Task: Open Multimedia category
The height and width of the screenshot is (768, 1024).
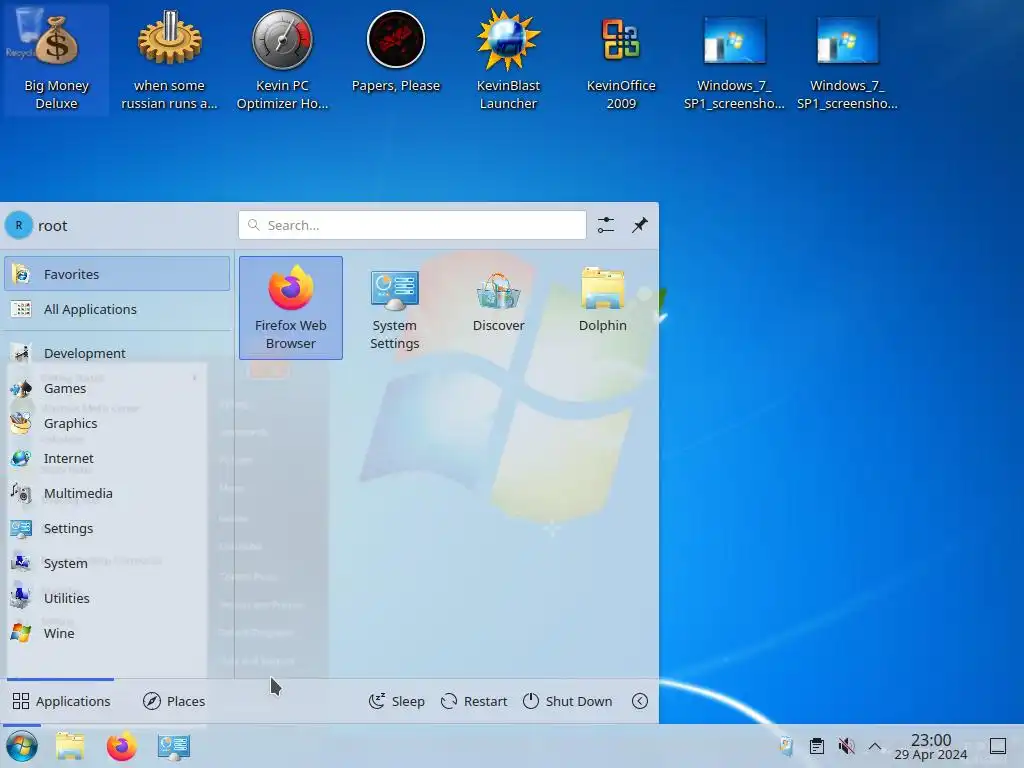Action: [x=117, y=493]
